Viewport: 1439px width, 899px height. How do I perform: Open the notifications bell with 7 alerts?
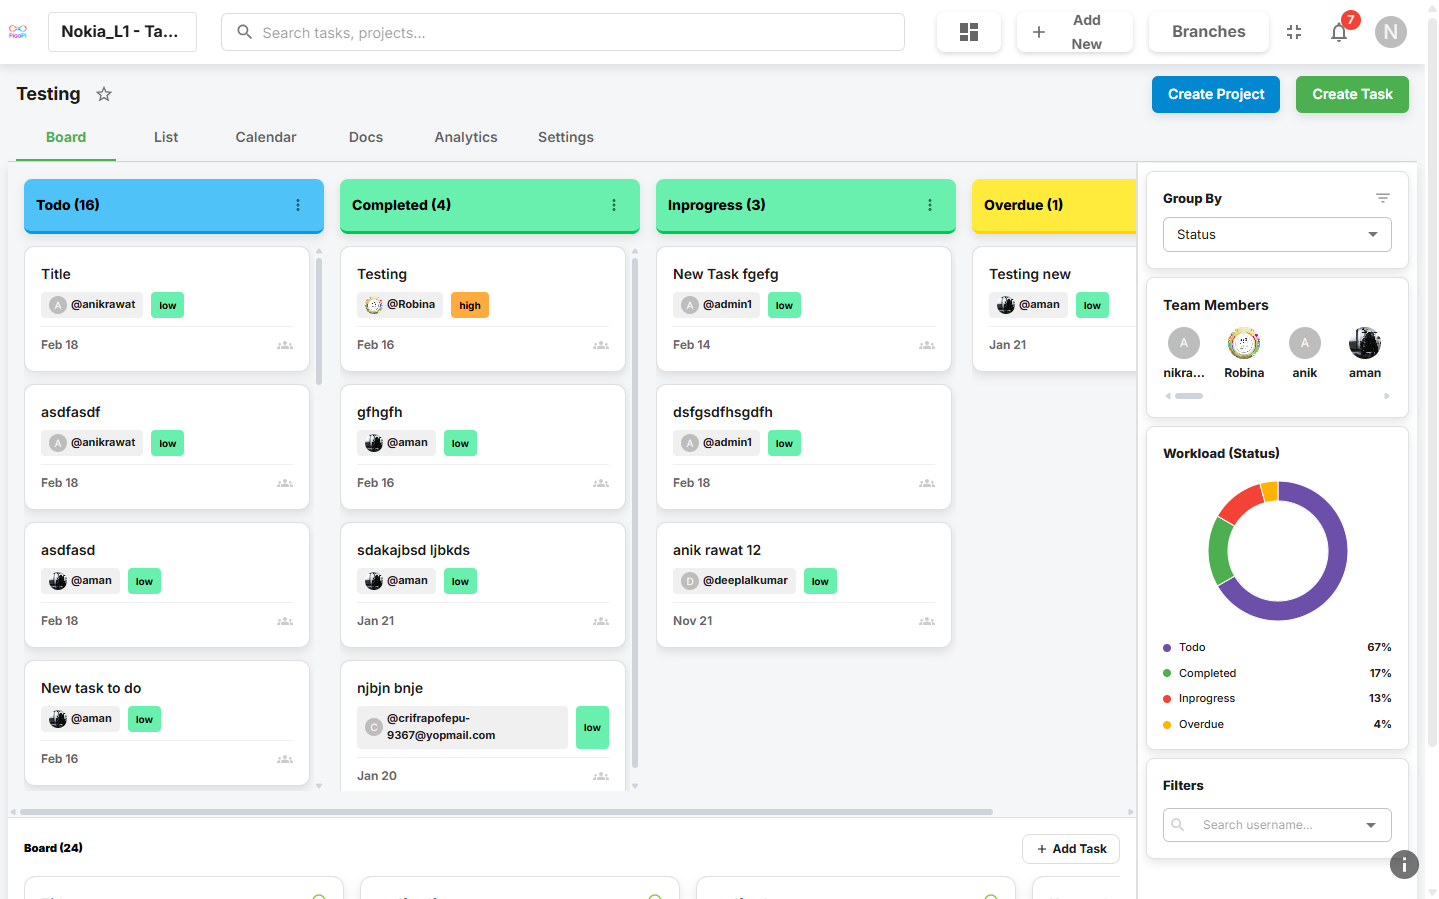tap(1339, 33)
